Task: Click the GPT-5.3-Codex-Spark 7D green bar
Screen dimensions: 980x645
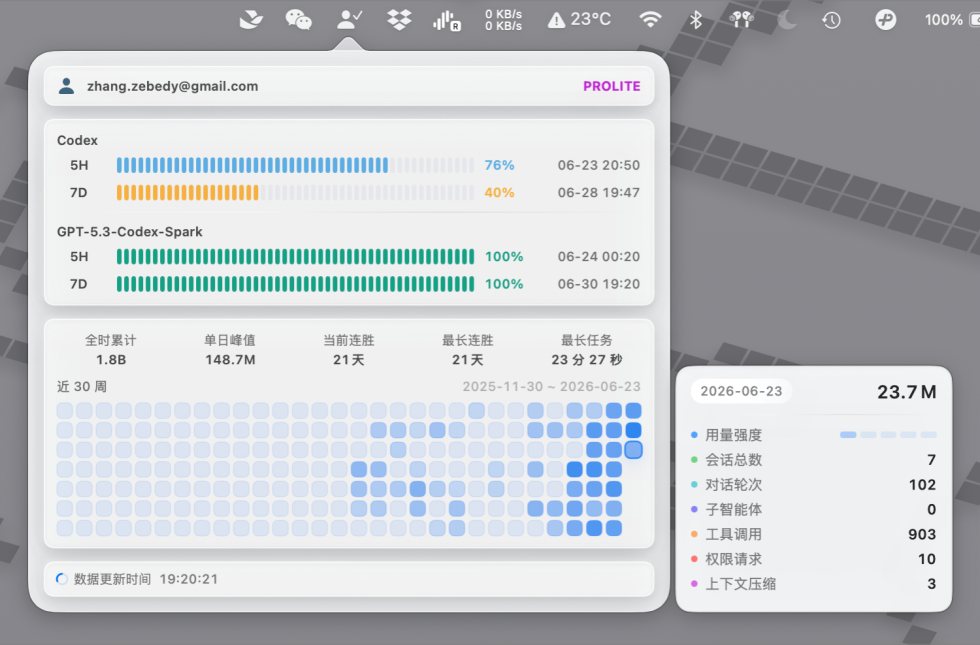Action: [295, 284]
